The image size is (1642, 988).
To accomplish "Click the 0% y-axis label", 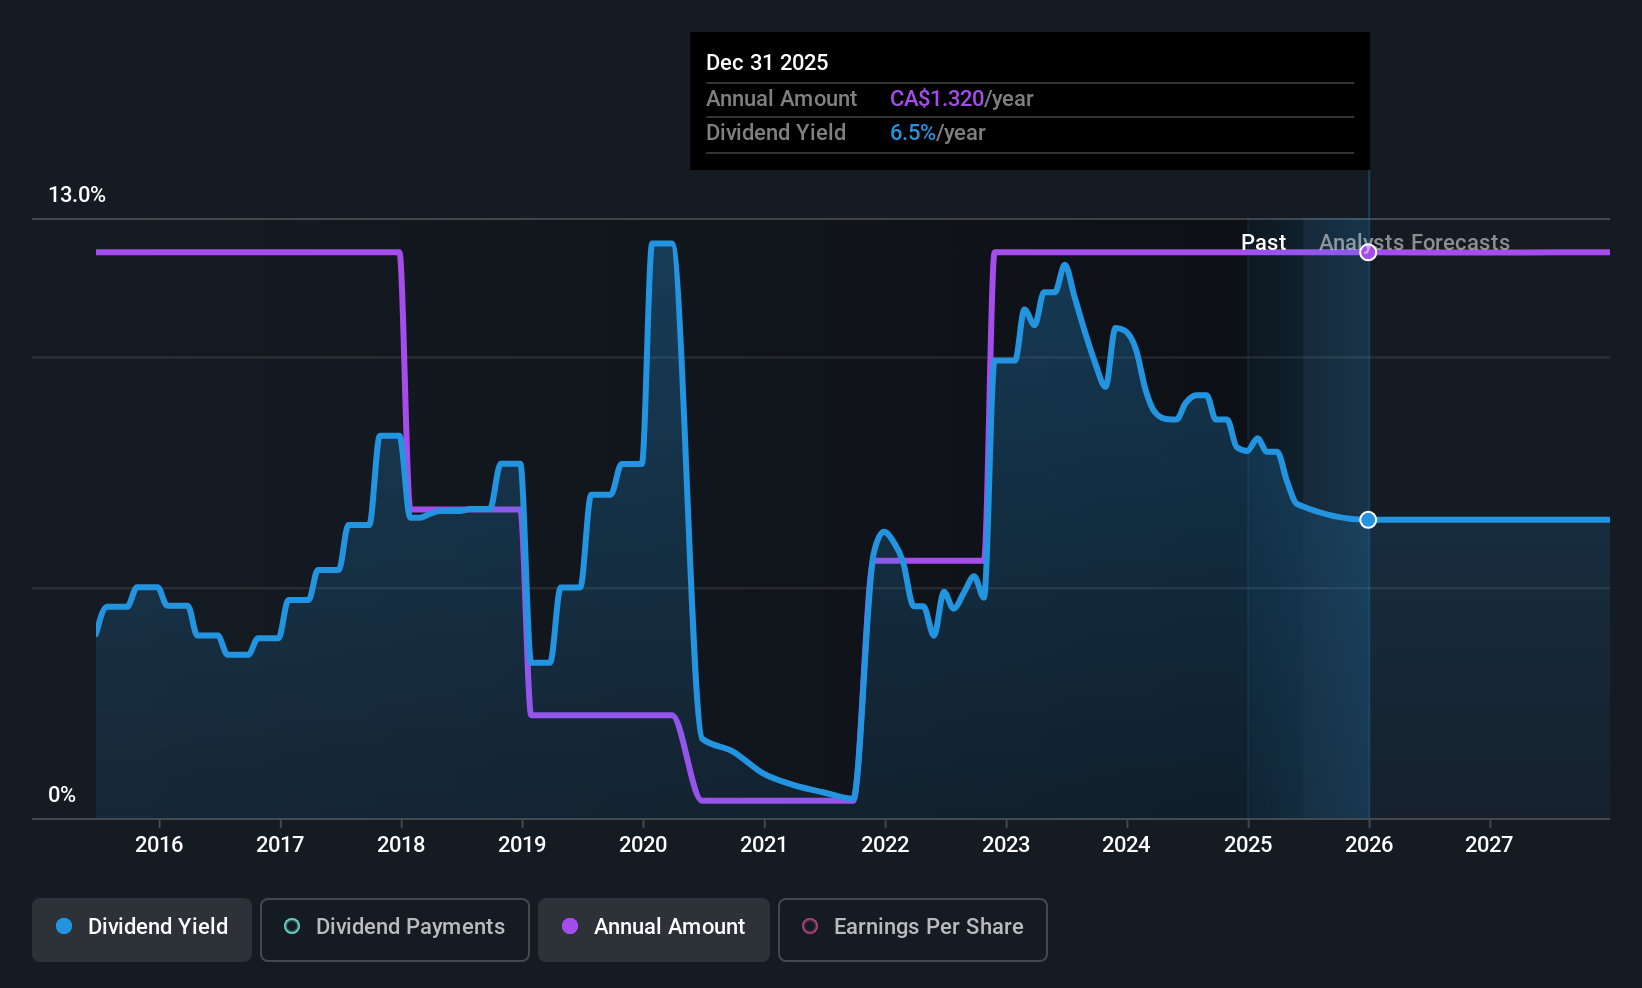I will pyautogui.click(x=62, y=795).
